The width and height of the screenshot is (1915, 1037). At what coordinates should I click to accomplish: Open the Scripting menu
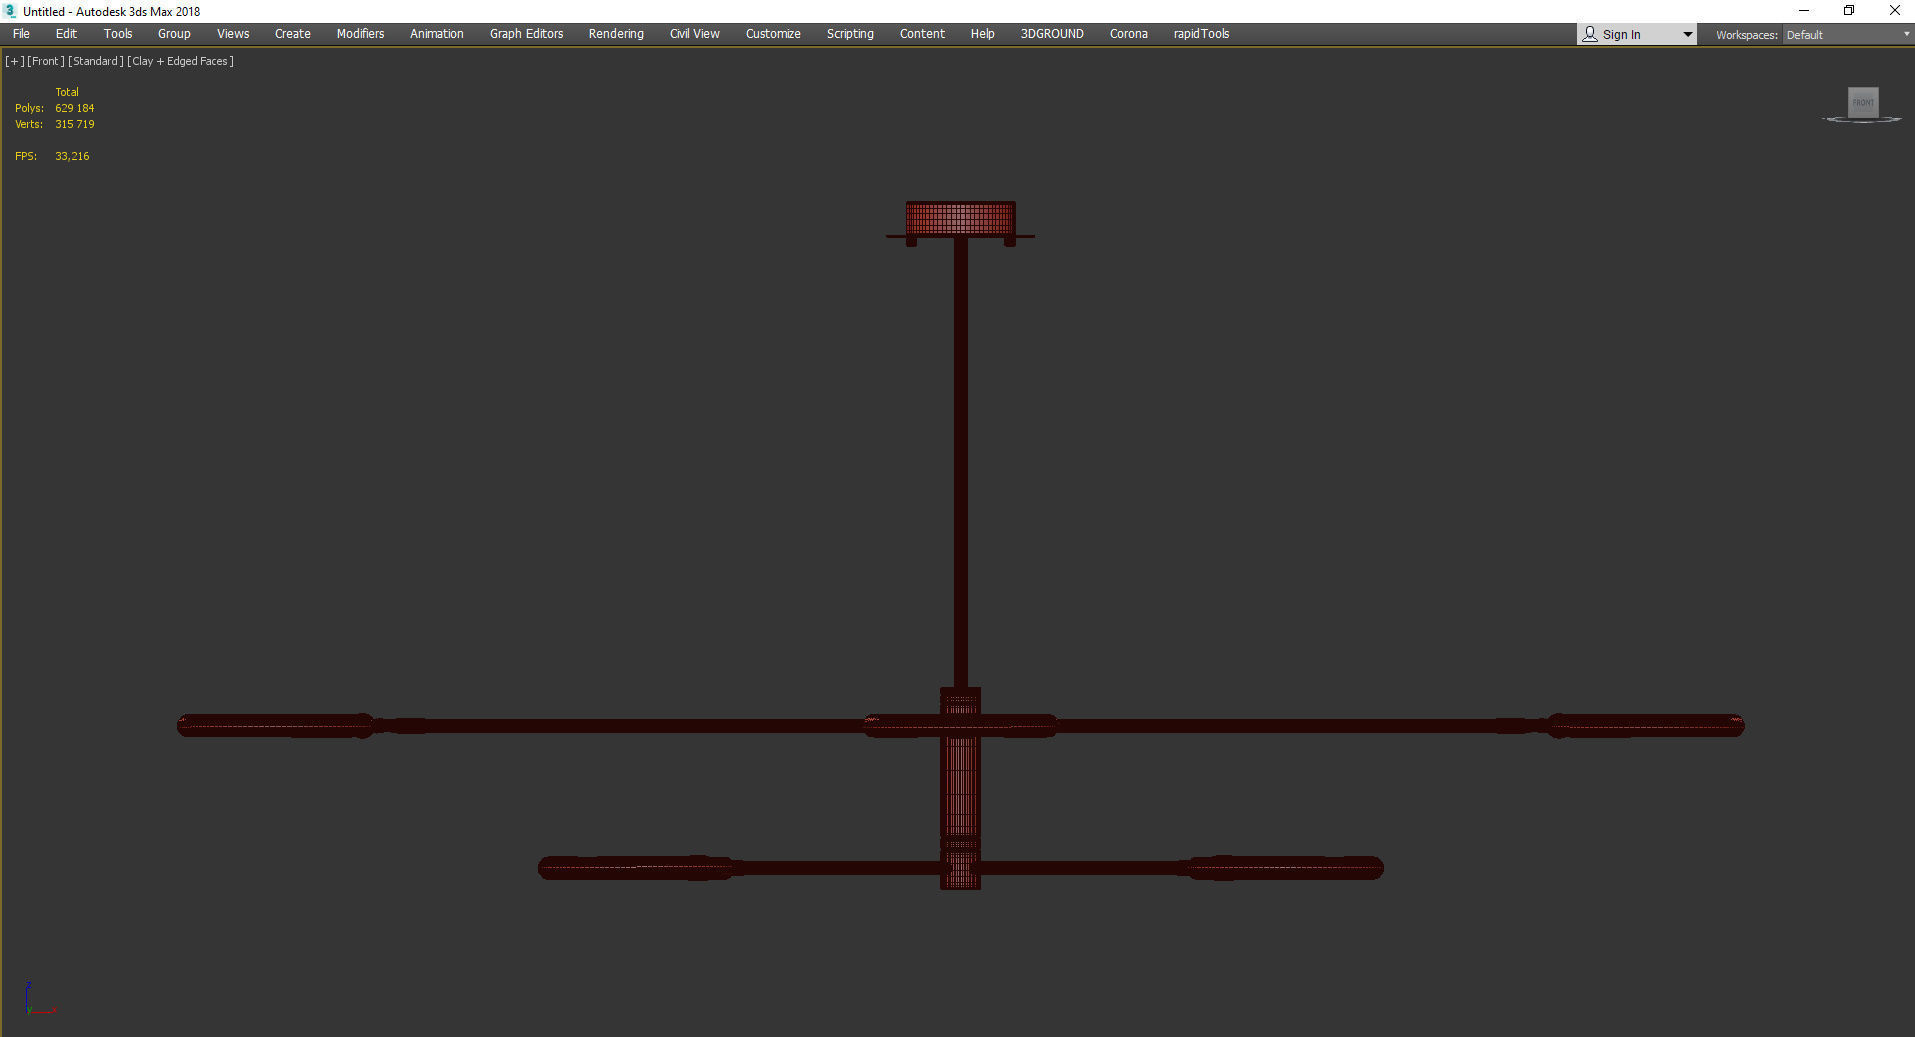click(x=850, y=34)
